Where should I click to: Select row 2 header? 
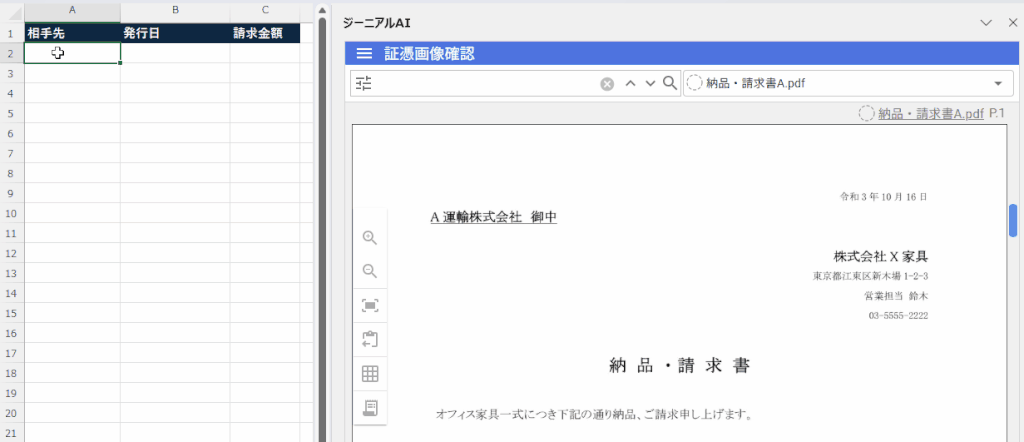tap(12, 54)
